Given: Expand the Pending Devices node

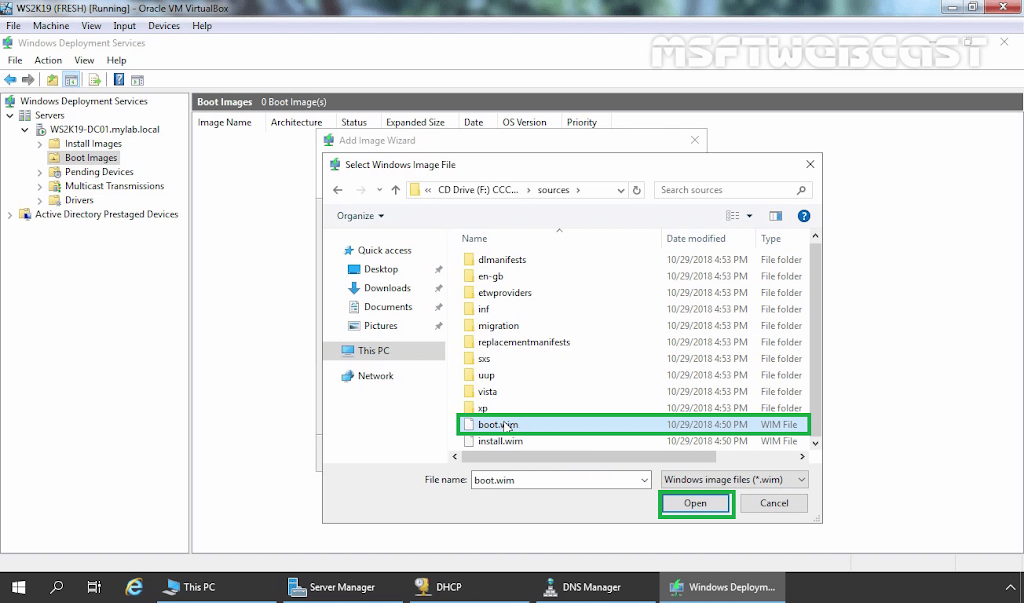Looking at the screenshot, I should coord(40,172).
